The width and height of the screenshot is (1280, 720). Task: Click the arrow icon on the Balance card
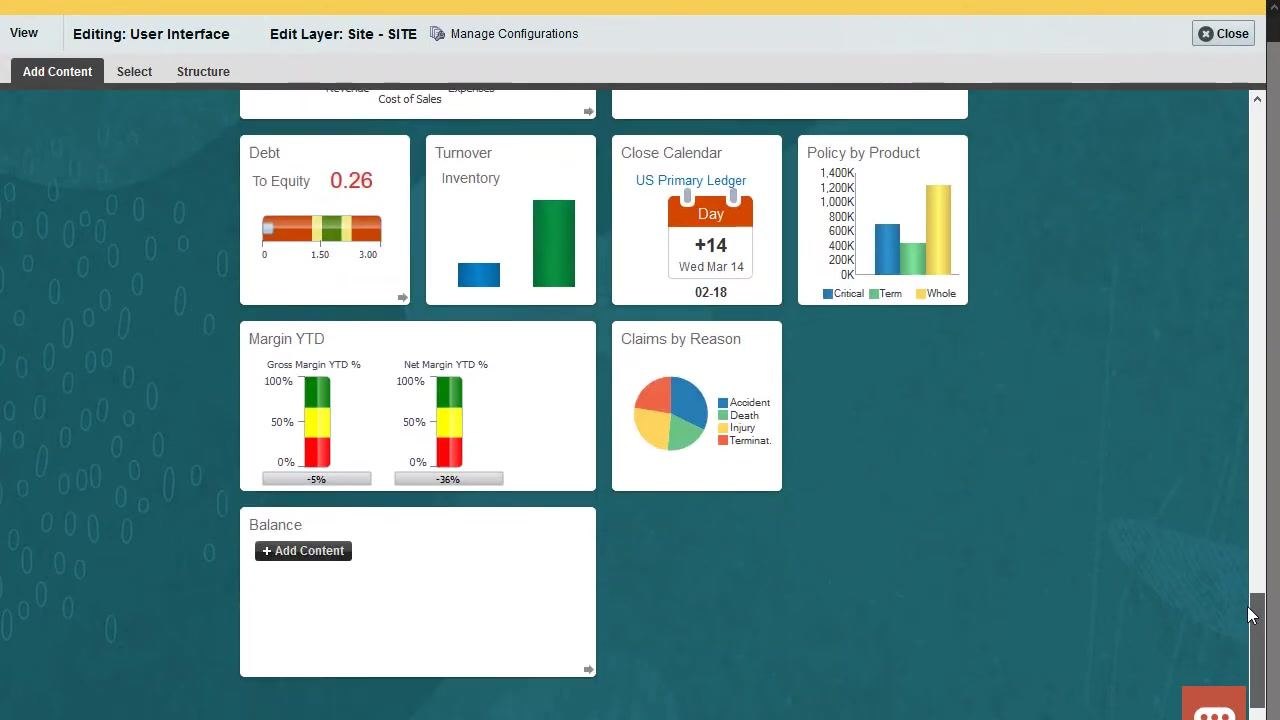(x=588, y=669)
